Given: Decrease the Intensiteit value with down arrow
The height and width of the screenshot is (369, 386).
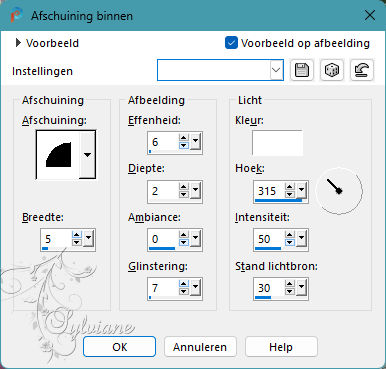Looking at the screenshot, I should (289, 242).
